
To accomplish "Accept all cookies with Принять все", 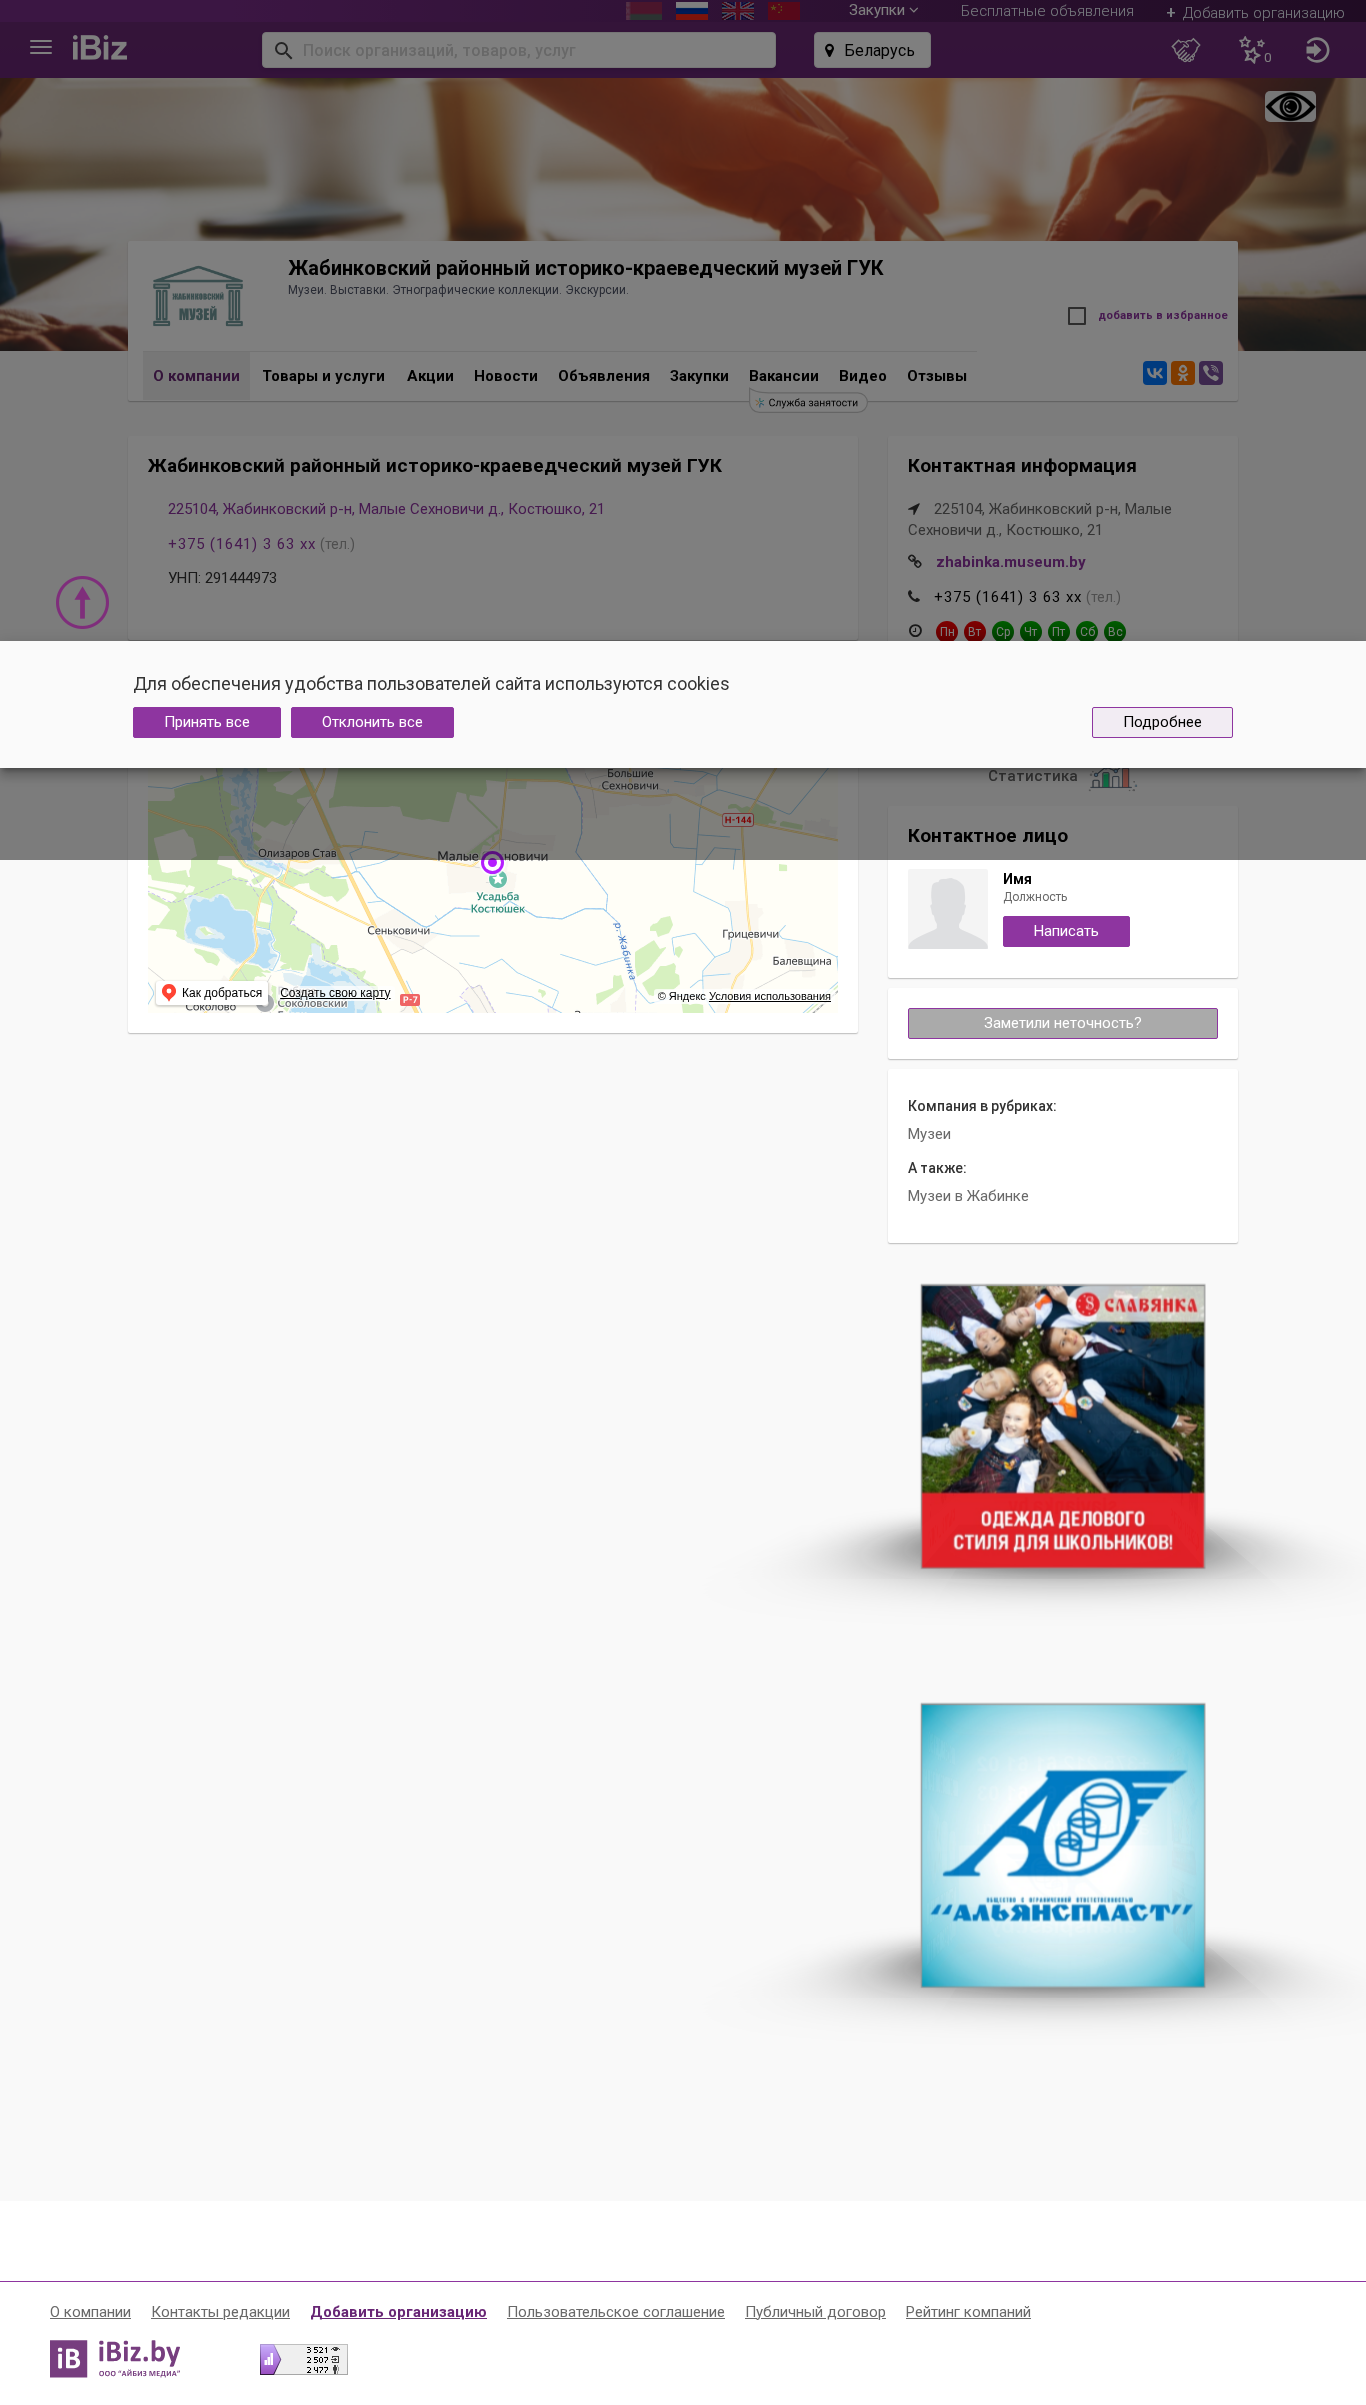I will [x=207, y=722].
